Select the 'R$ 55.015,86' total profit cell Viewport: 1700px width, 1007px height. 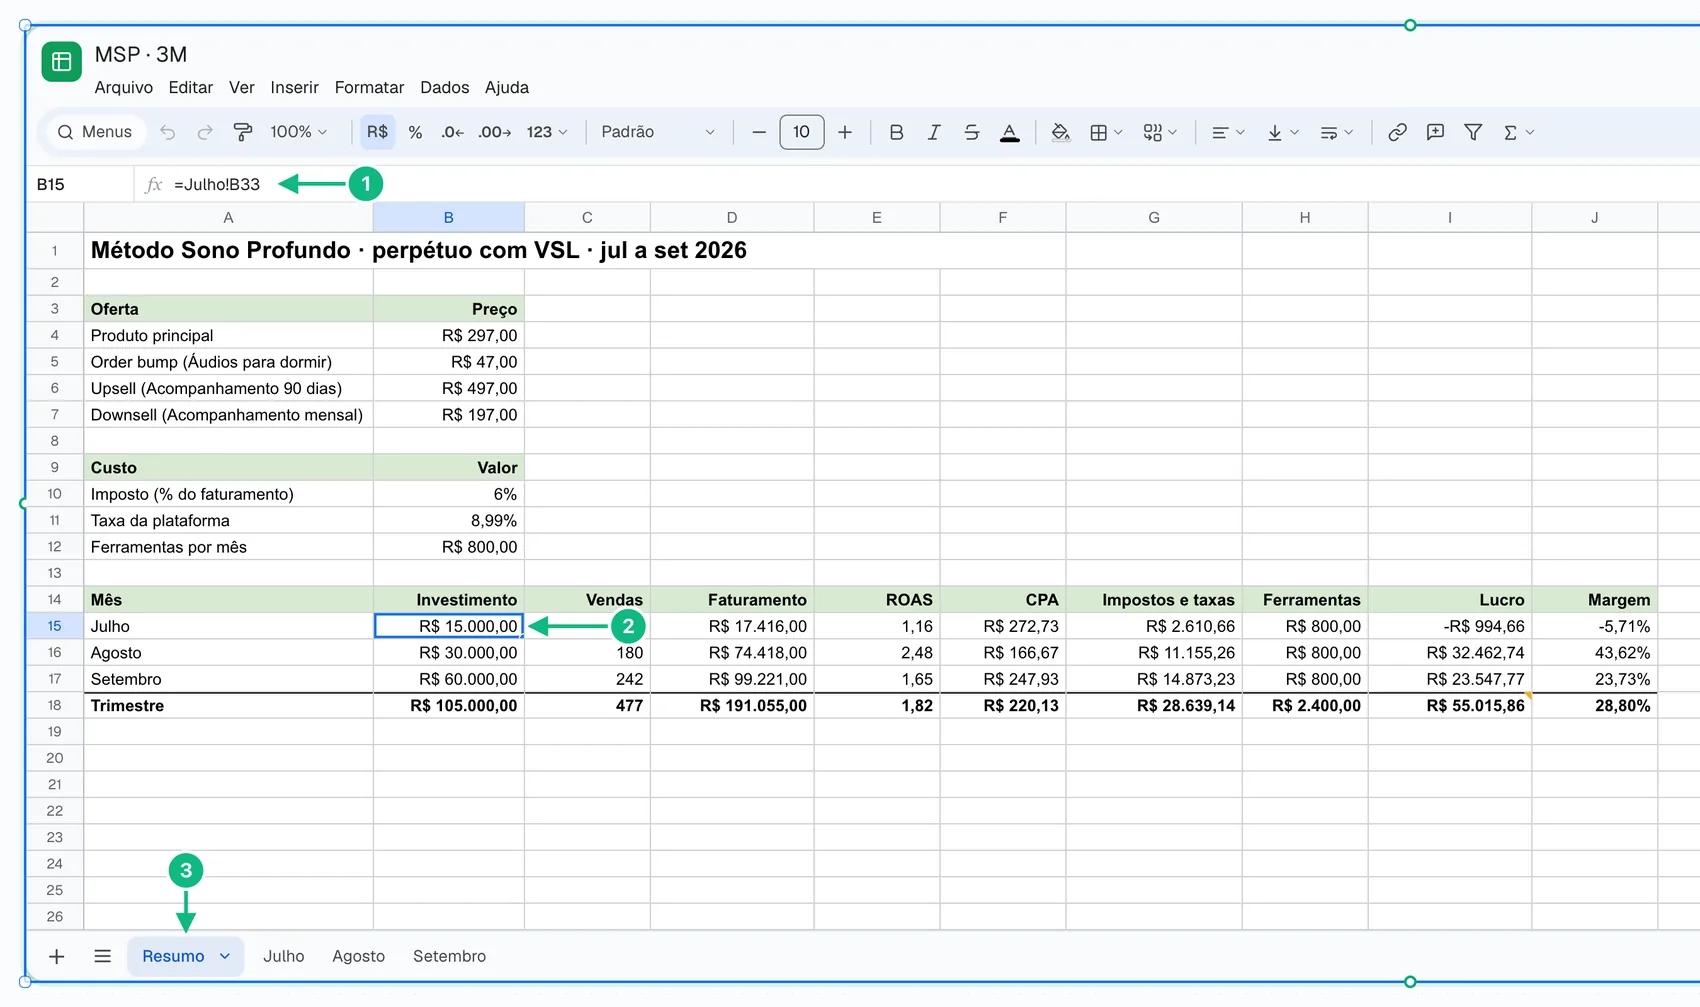(x=1449, y=705)
